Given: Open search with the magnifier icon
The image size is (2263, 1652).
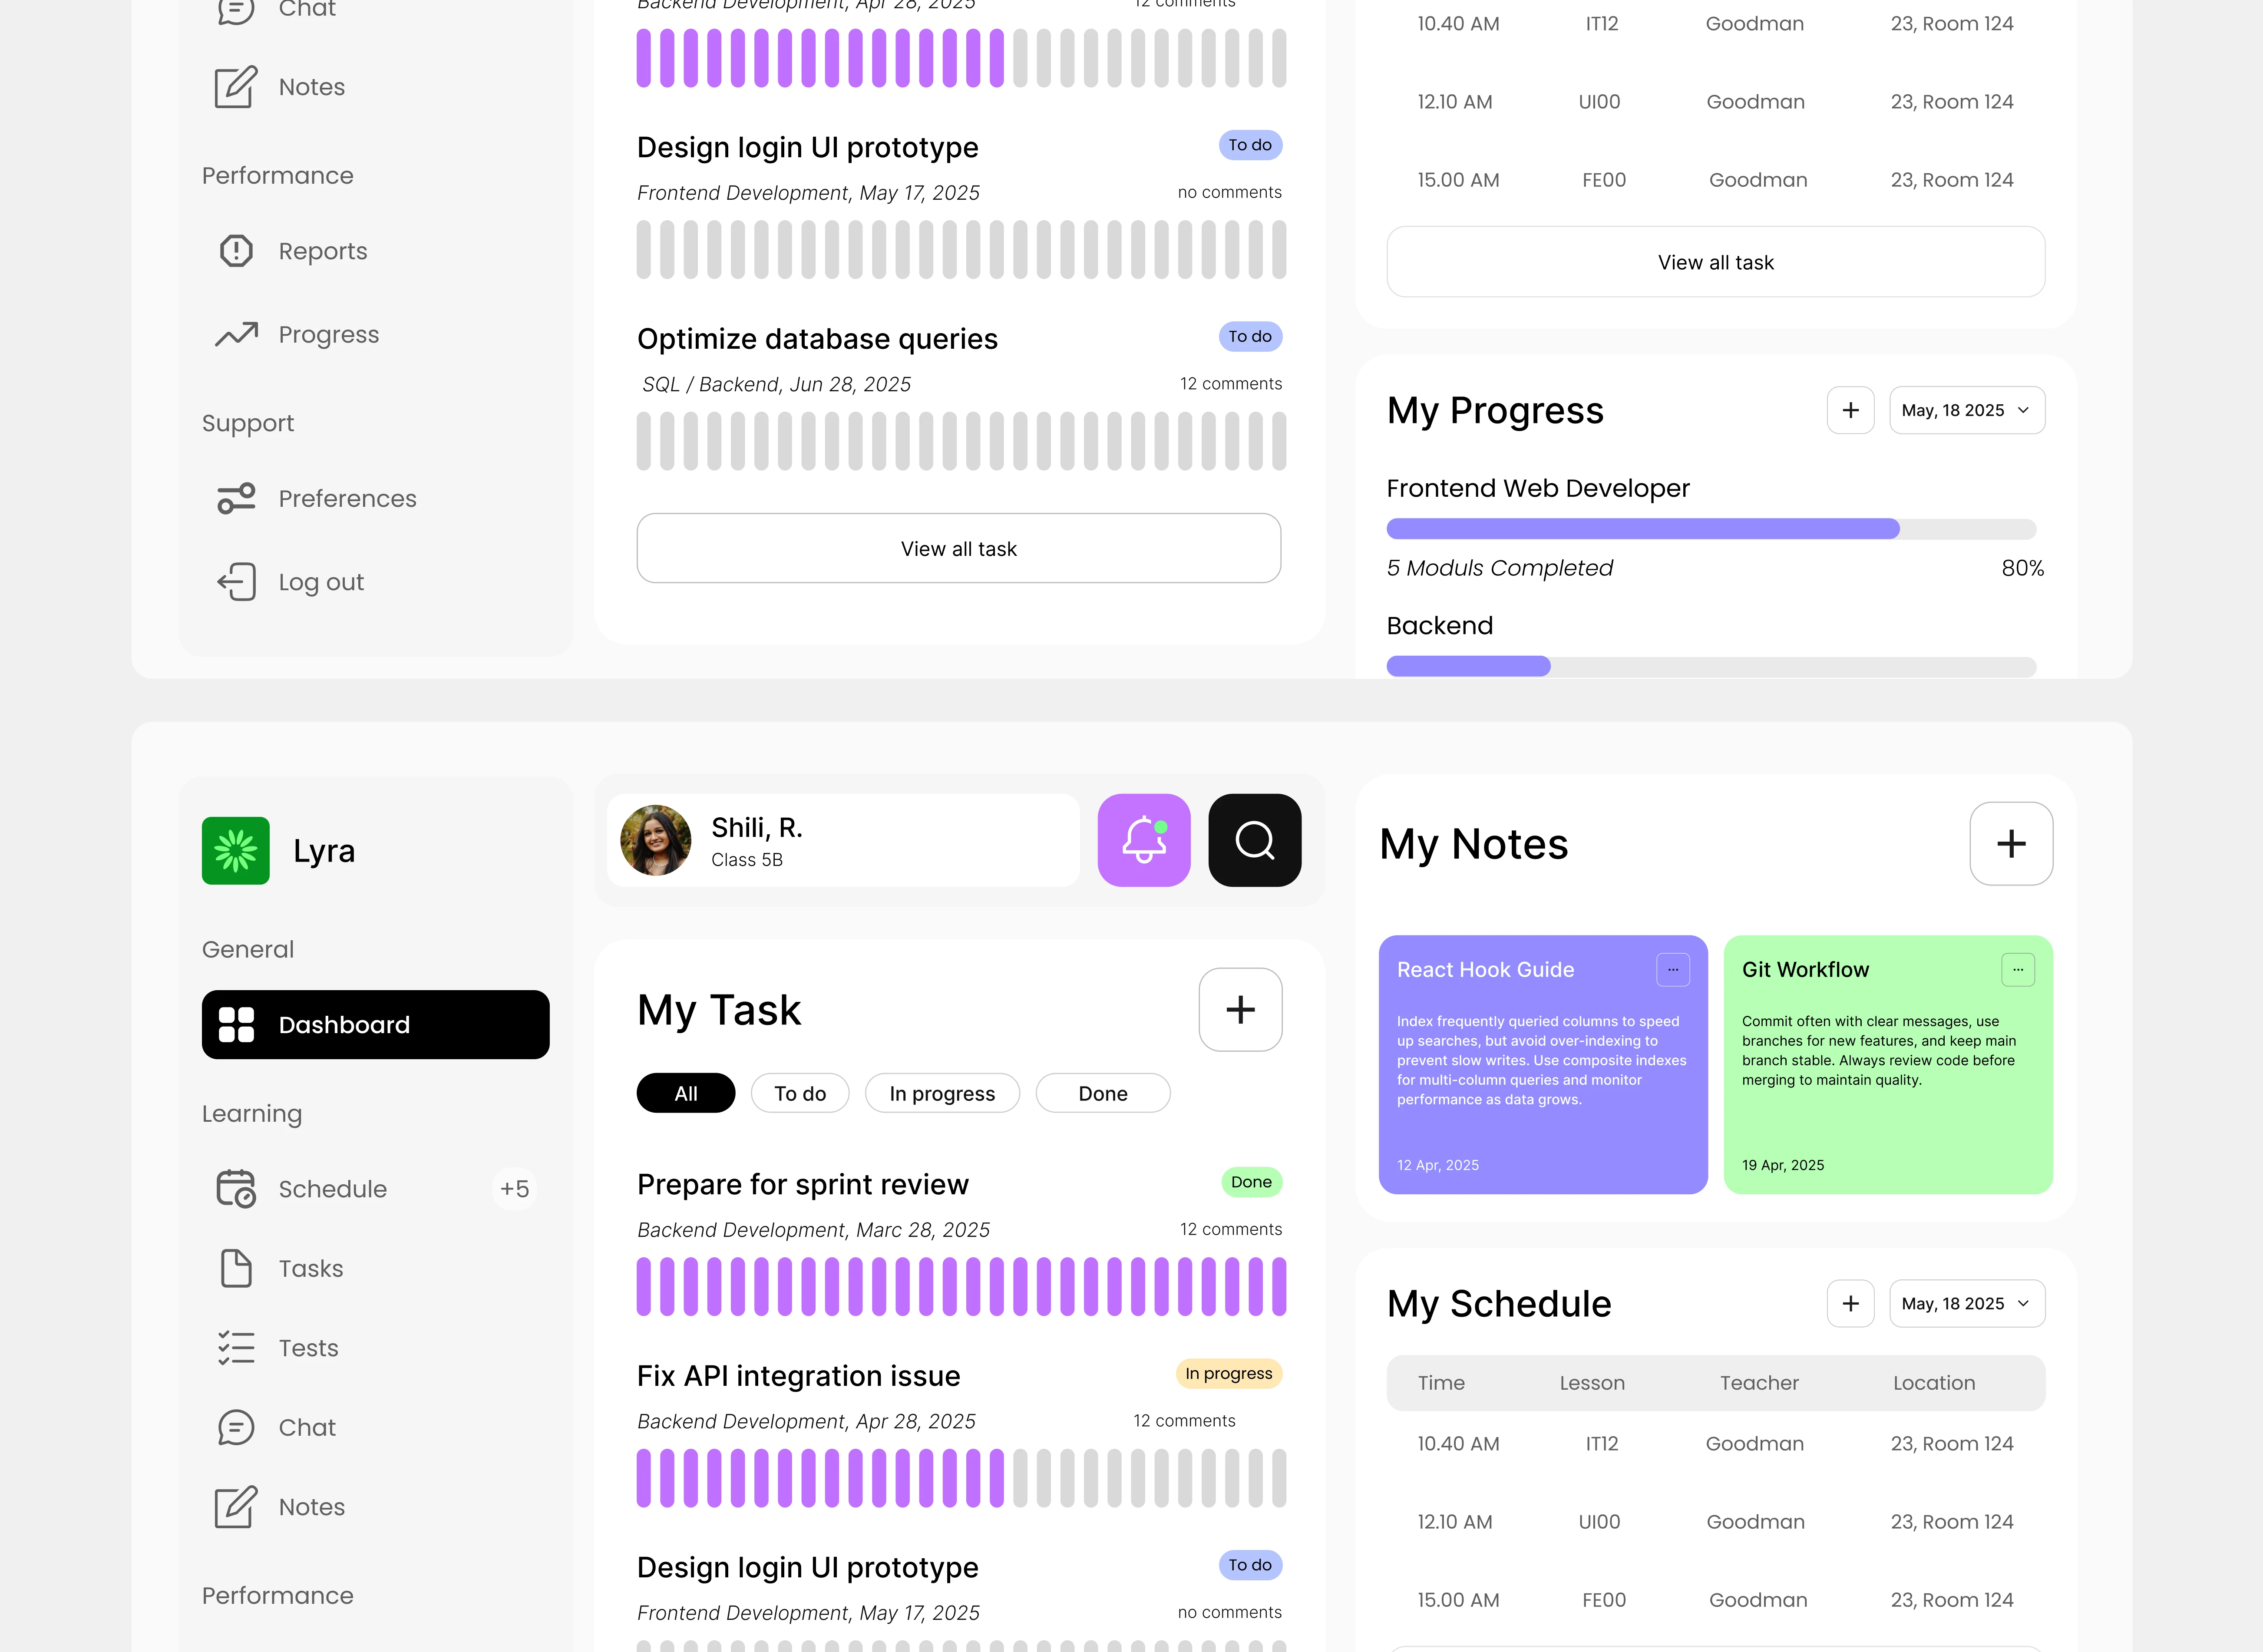Looking at the screenshot, I should [x=1254, y=840].
